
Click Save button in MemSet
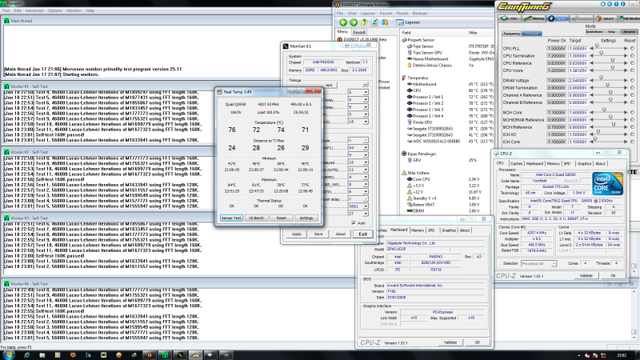click(x=318, y=234)
